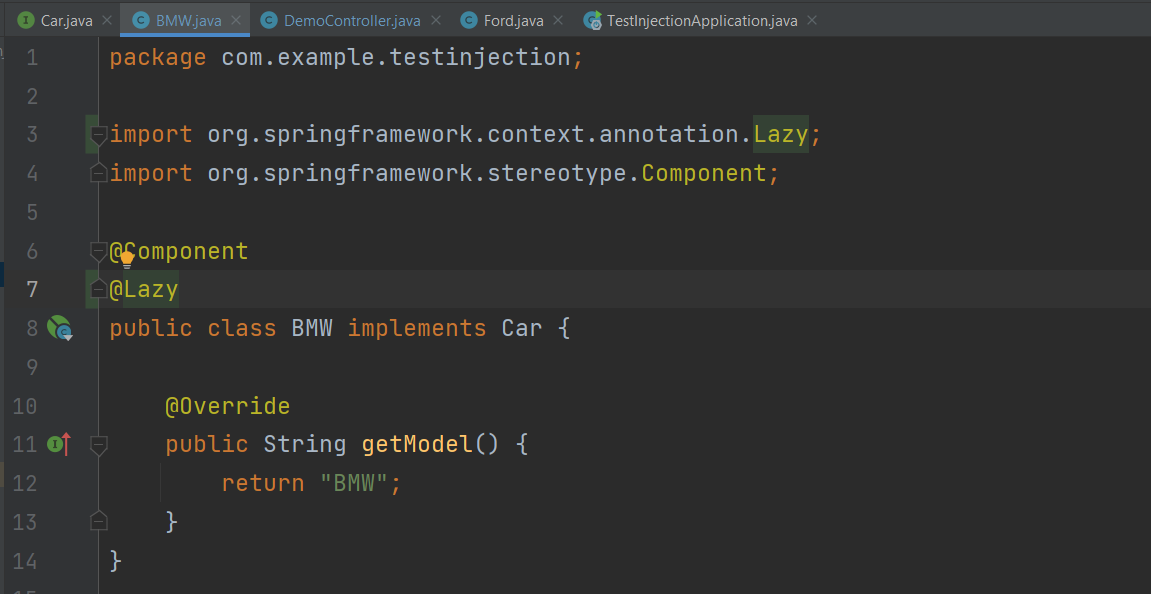This screenshot has width=1151, height=594.
Task: Close the DemoController.java tab
Action: 435,21
